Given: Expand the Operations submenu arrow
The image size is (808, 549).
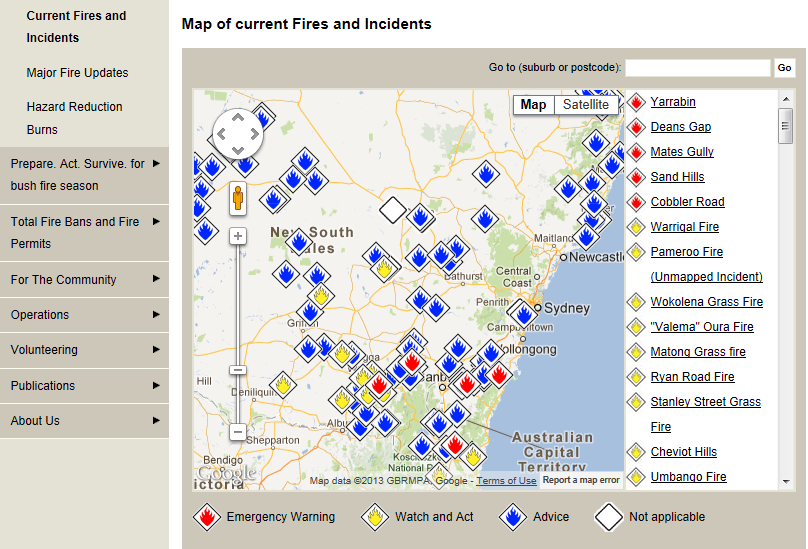Looking at the screenshot, I should (156, 314).
